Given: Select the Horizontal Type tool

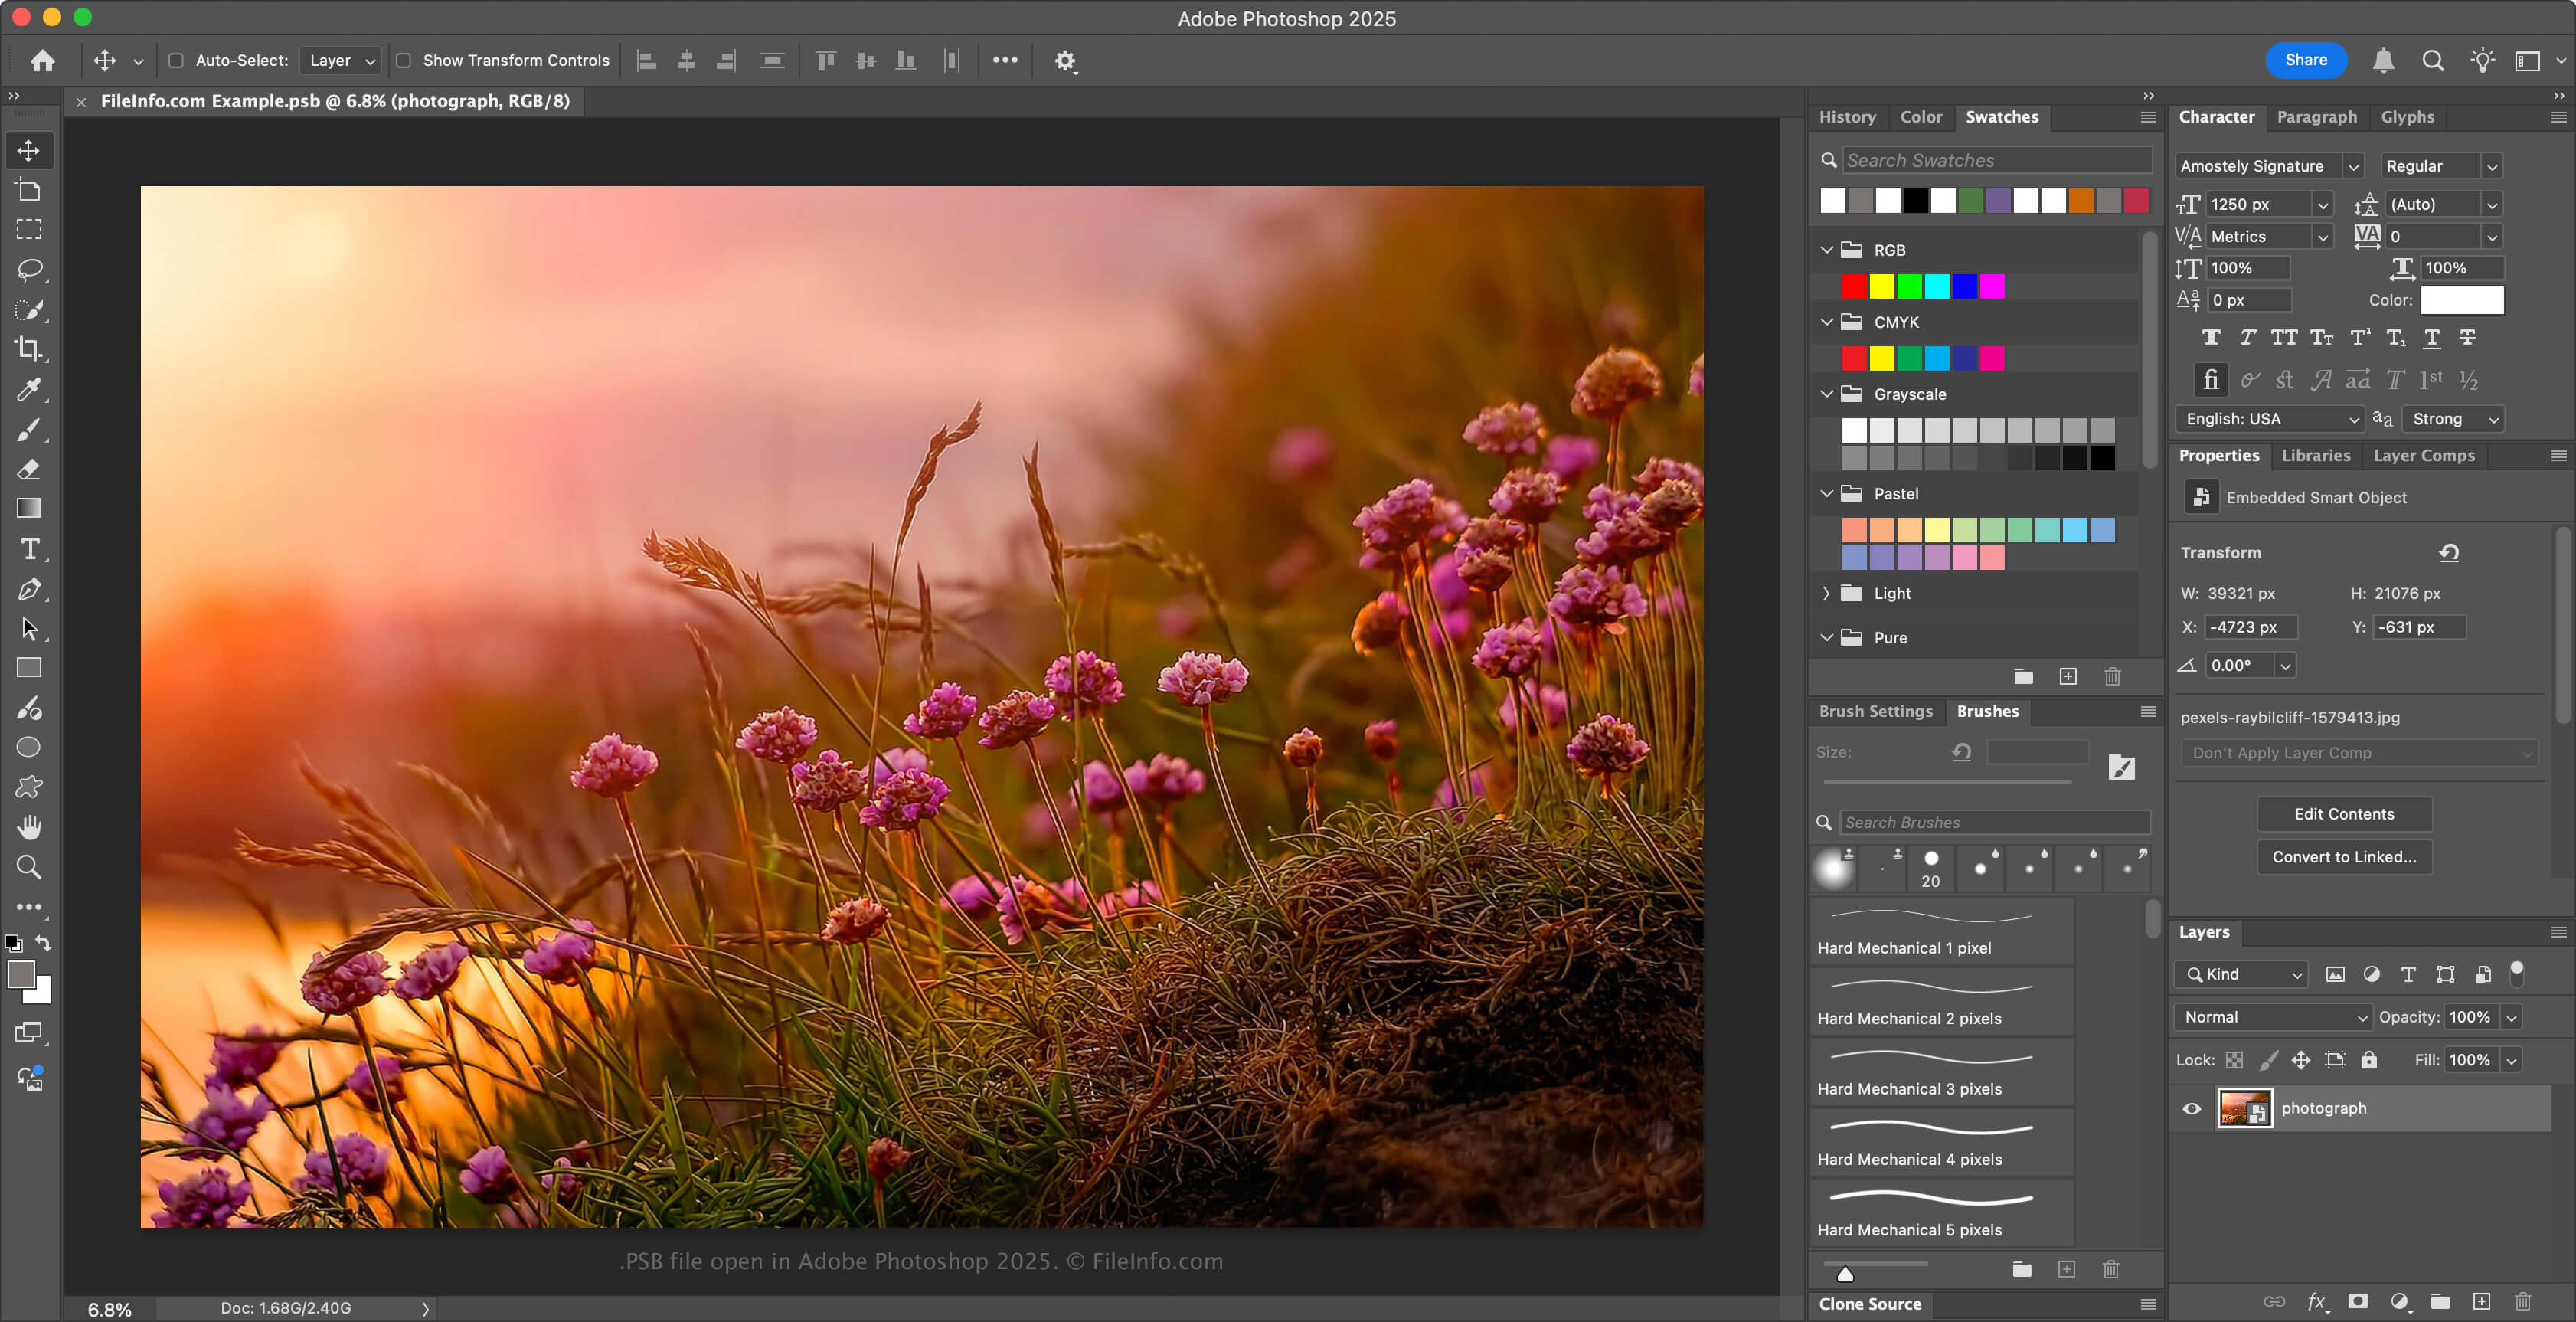Looking at the screenshot, I should (29, 549).
